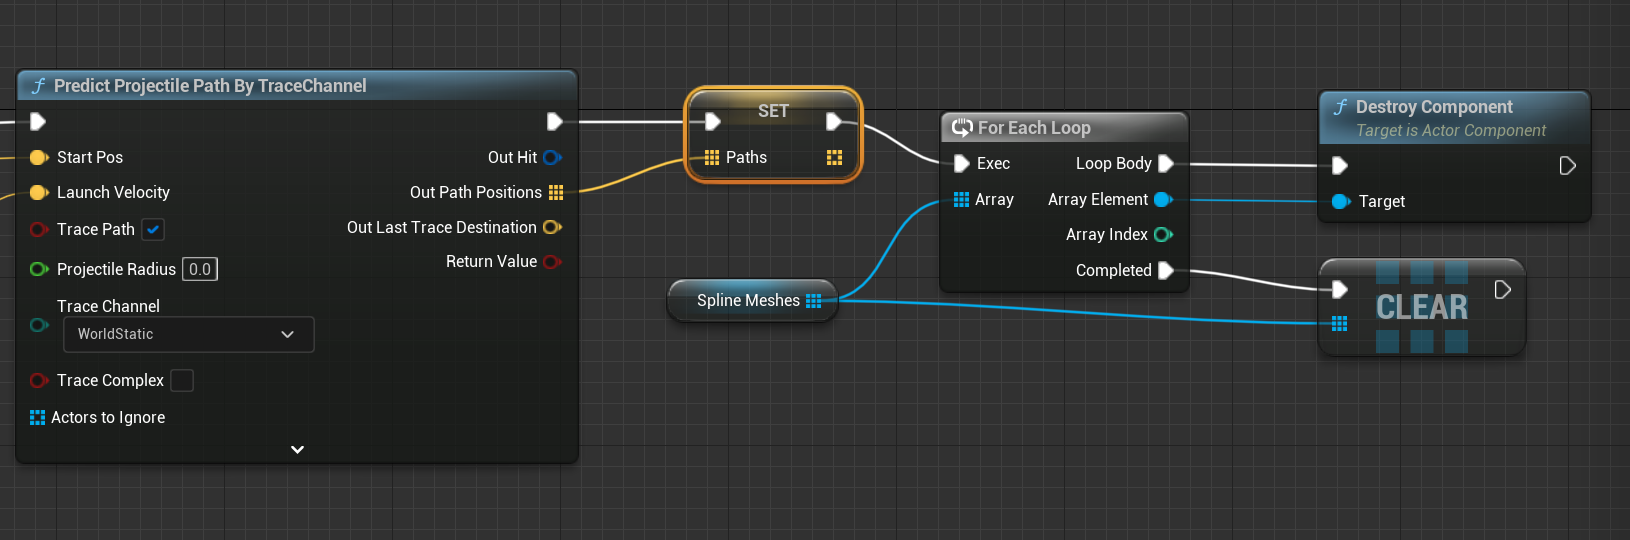The width and height of the screenshot is (1630, 540).
Task: Click the Trace Path red pin
Action: pos(39,229)
